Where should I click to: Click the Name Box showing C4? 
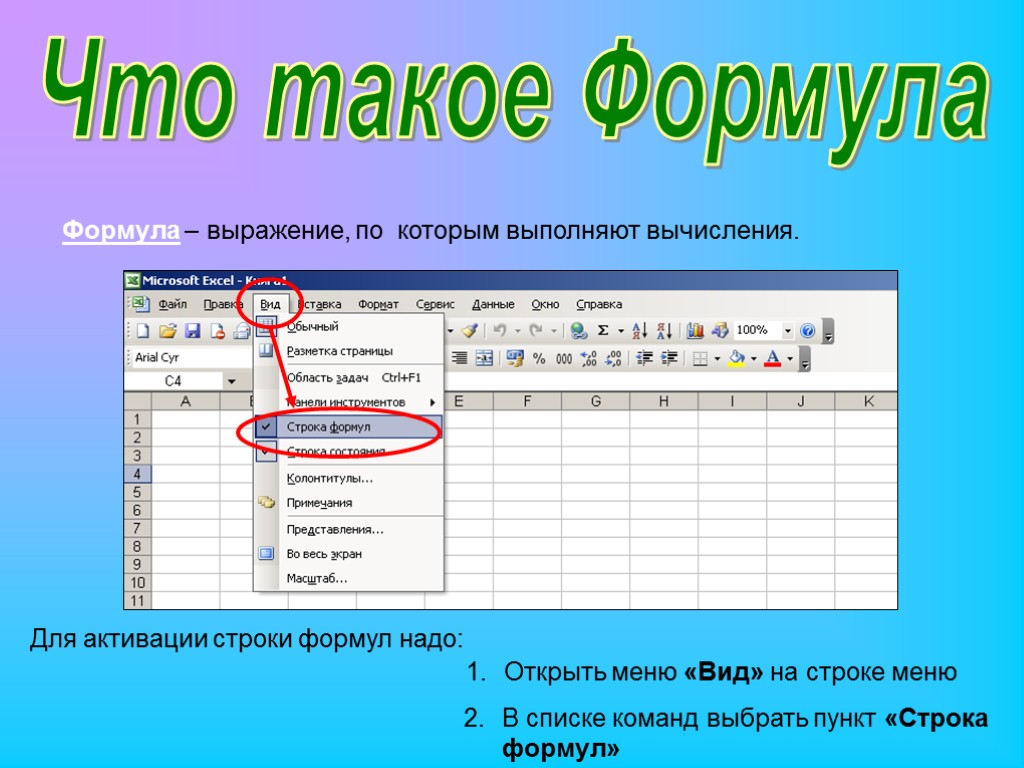pyautogui.click(x=173, y=381)
